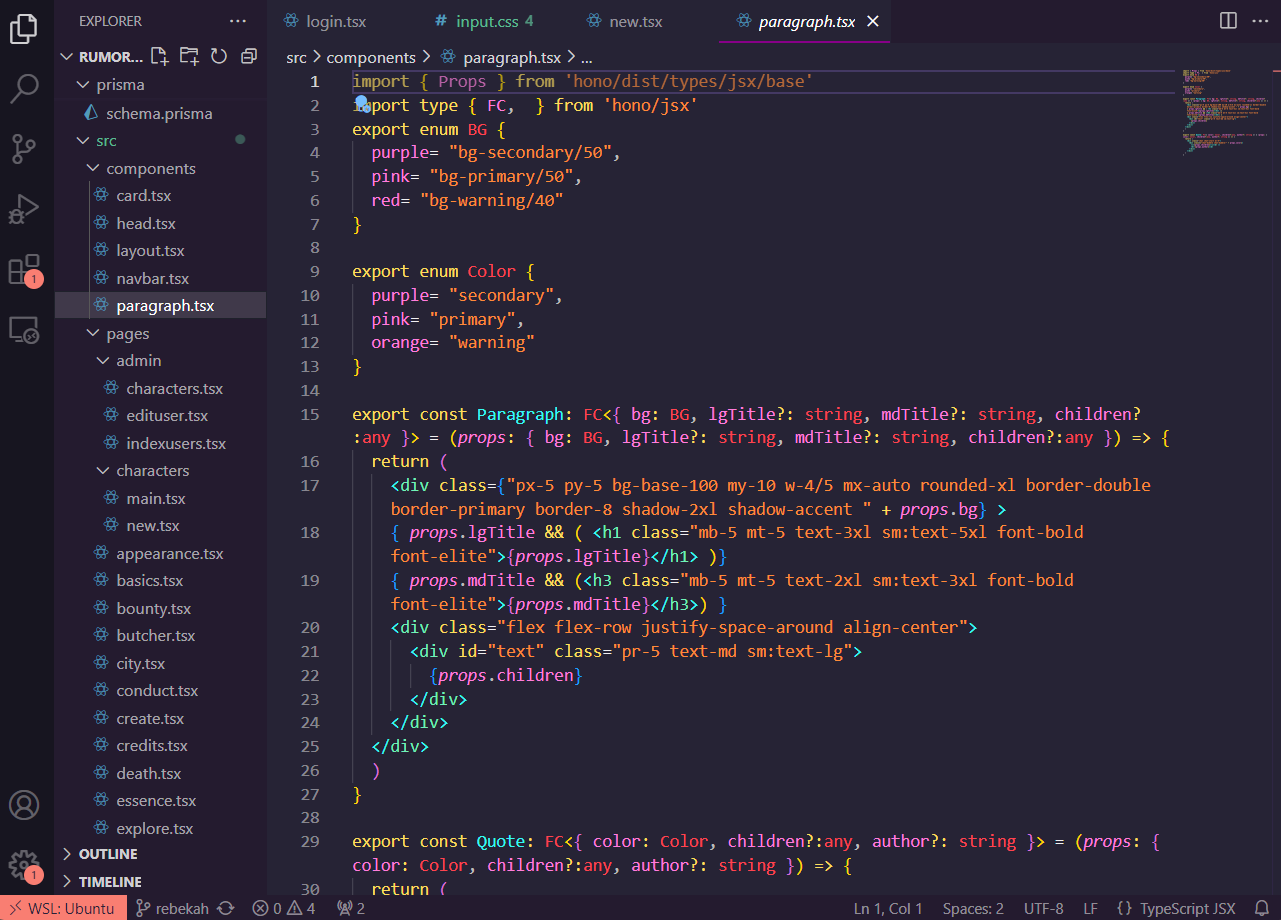This screenshot has width=1281, height=920.
Task: Click the New File icon in explorer header
Action: [x=159, y=56]
